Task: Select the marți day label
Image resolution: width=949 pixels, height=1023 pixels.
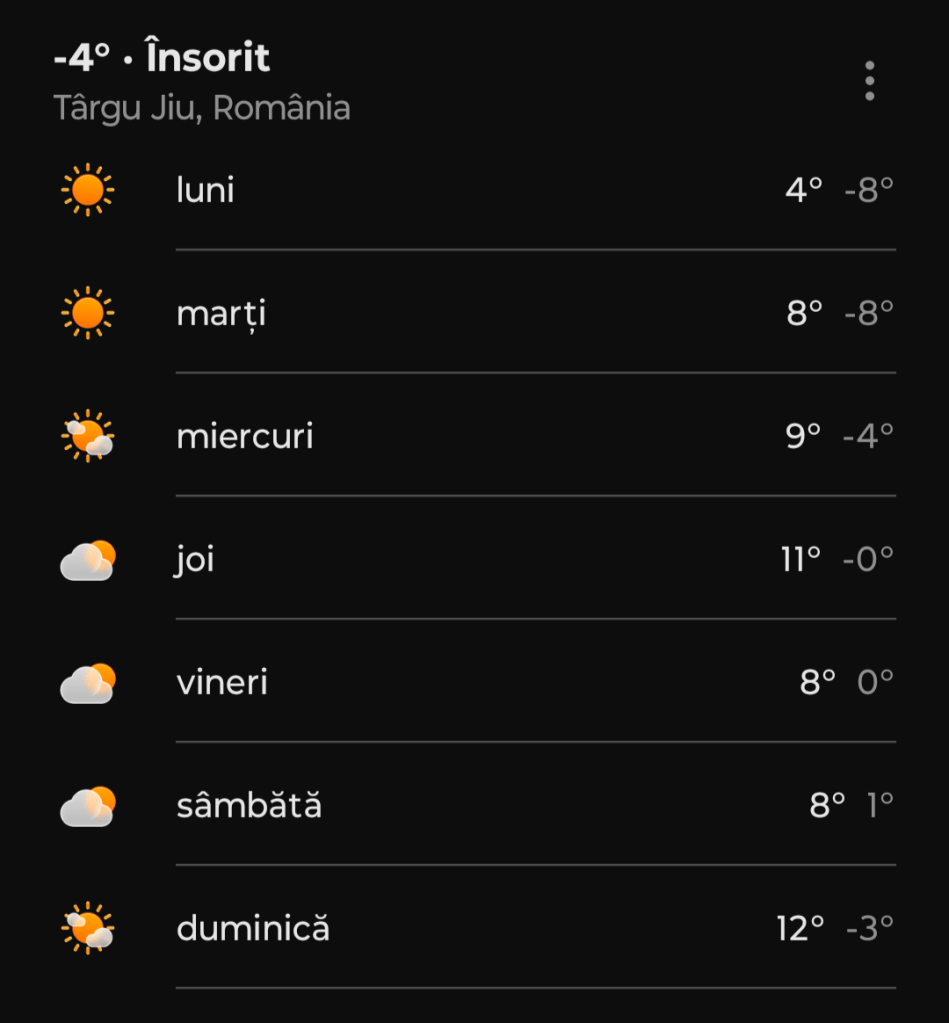Action: [x=221, y=314]
